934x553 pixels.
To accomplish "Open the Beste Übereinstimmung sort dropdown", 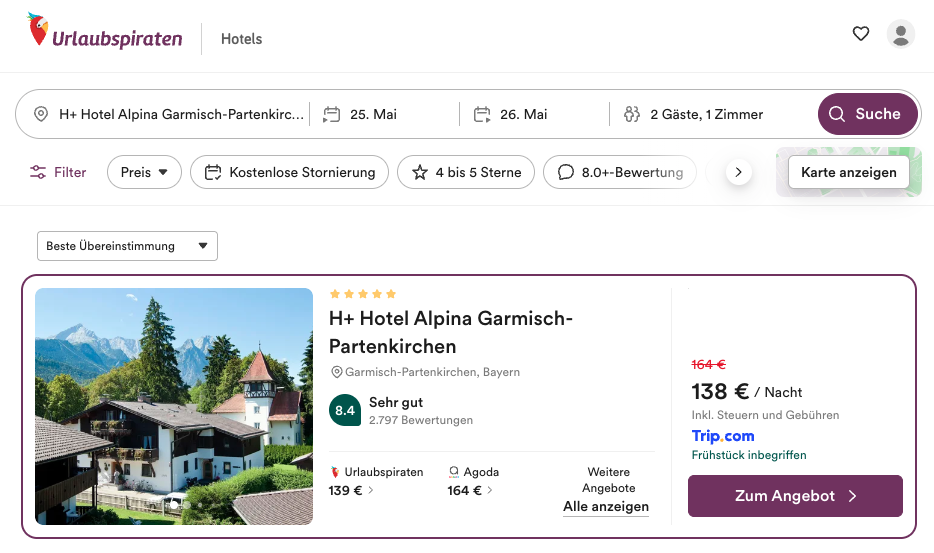I will (x=127, y=246).
